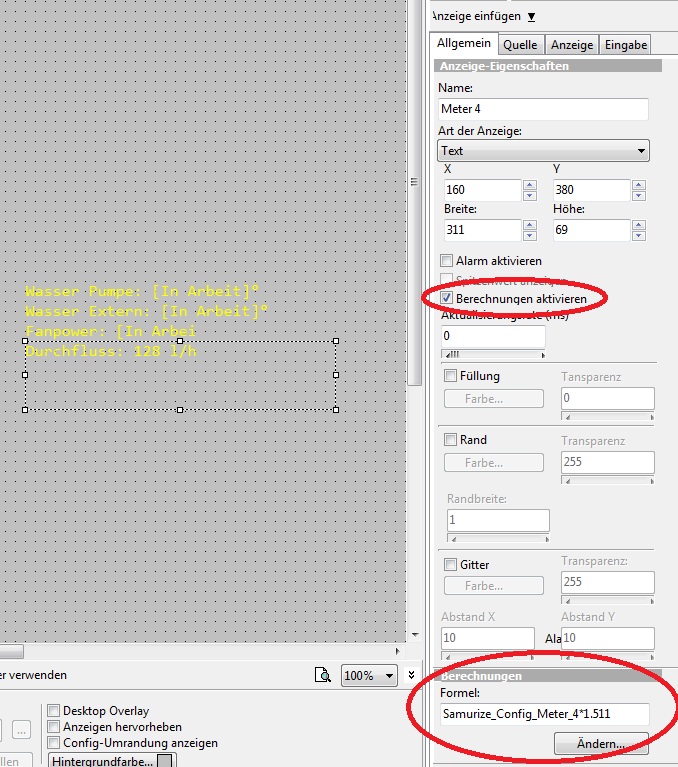The image size is (678, 767).
Task: Click the Name field containing Meter 4
Action: point(543,109)
